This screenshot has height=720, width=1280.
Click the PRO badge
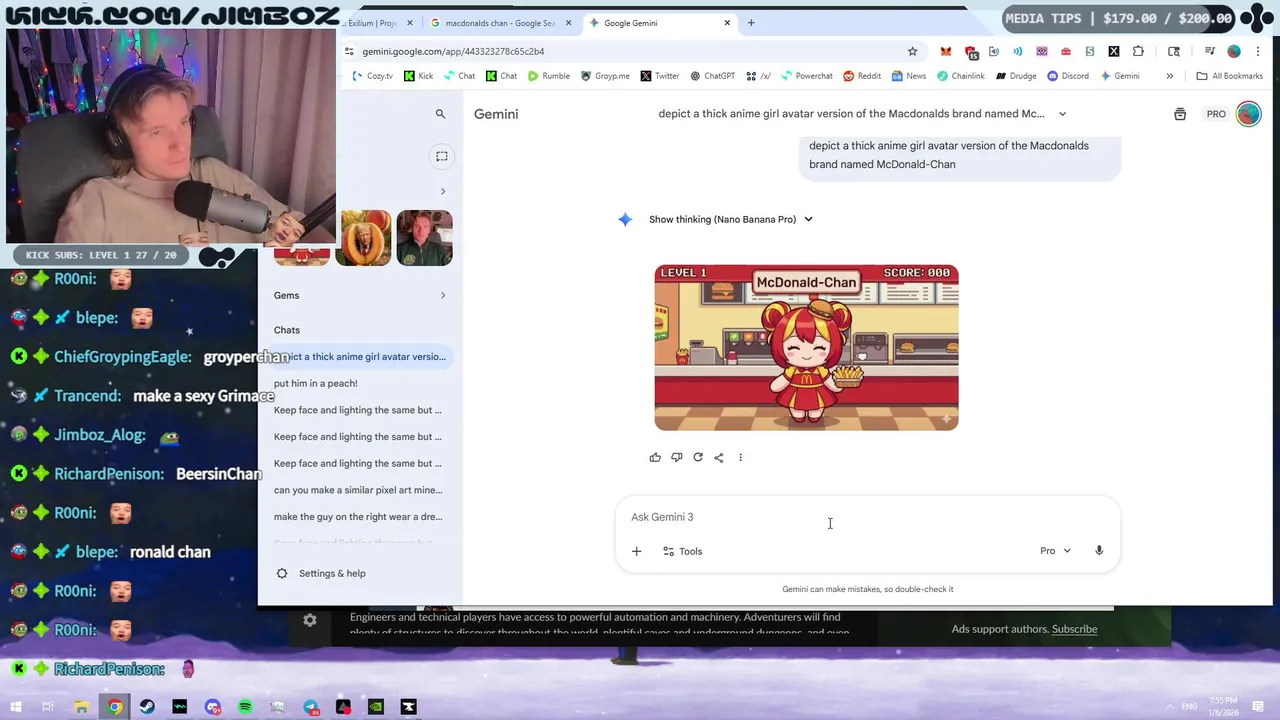click(x=1216, y=114)
